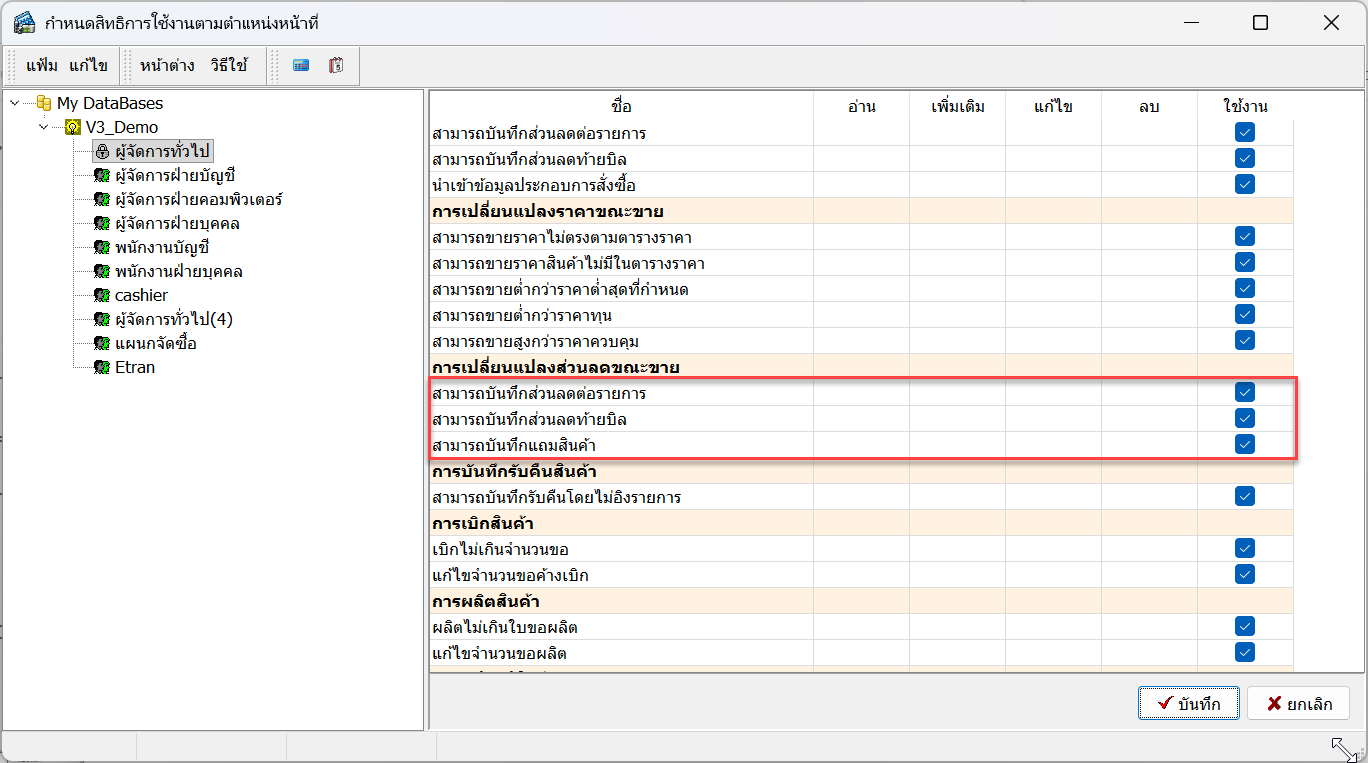Image resolution: width=1368 pixels, height=763 pixels.
Task: Click the ลบ column header
Action: [1149, 106]
